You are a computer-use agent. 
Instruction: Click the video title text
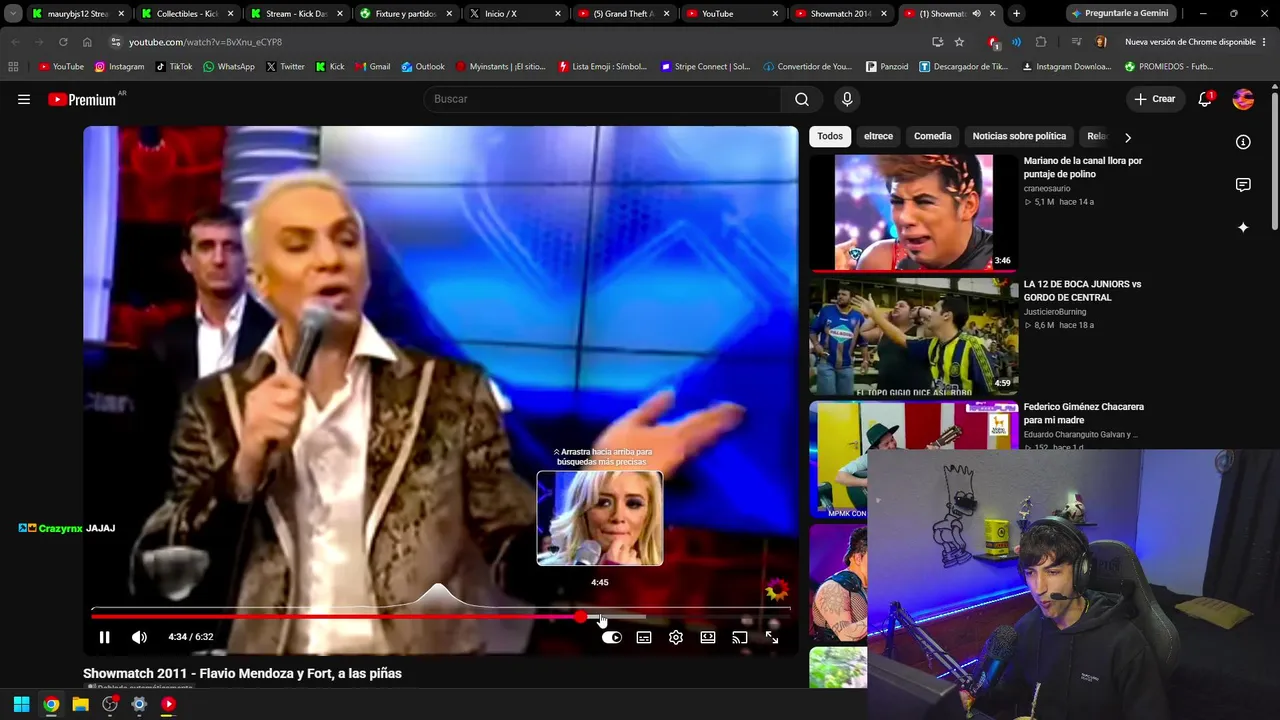click(x=242, y=674)
